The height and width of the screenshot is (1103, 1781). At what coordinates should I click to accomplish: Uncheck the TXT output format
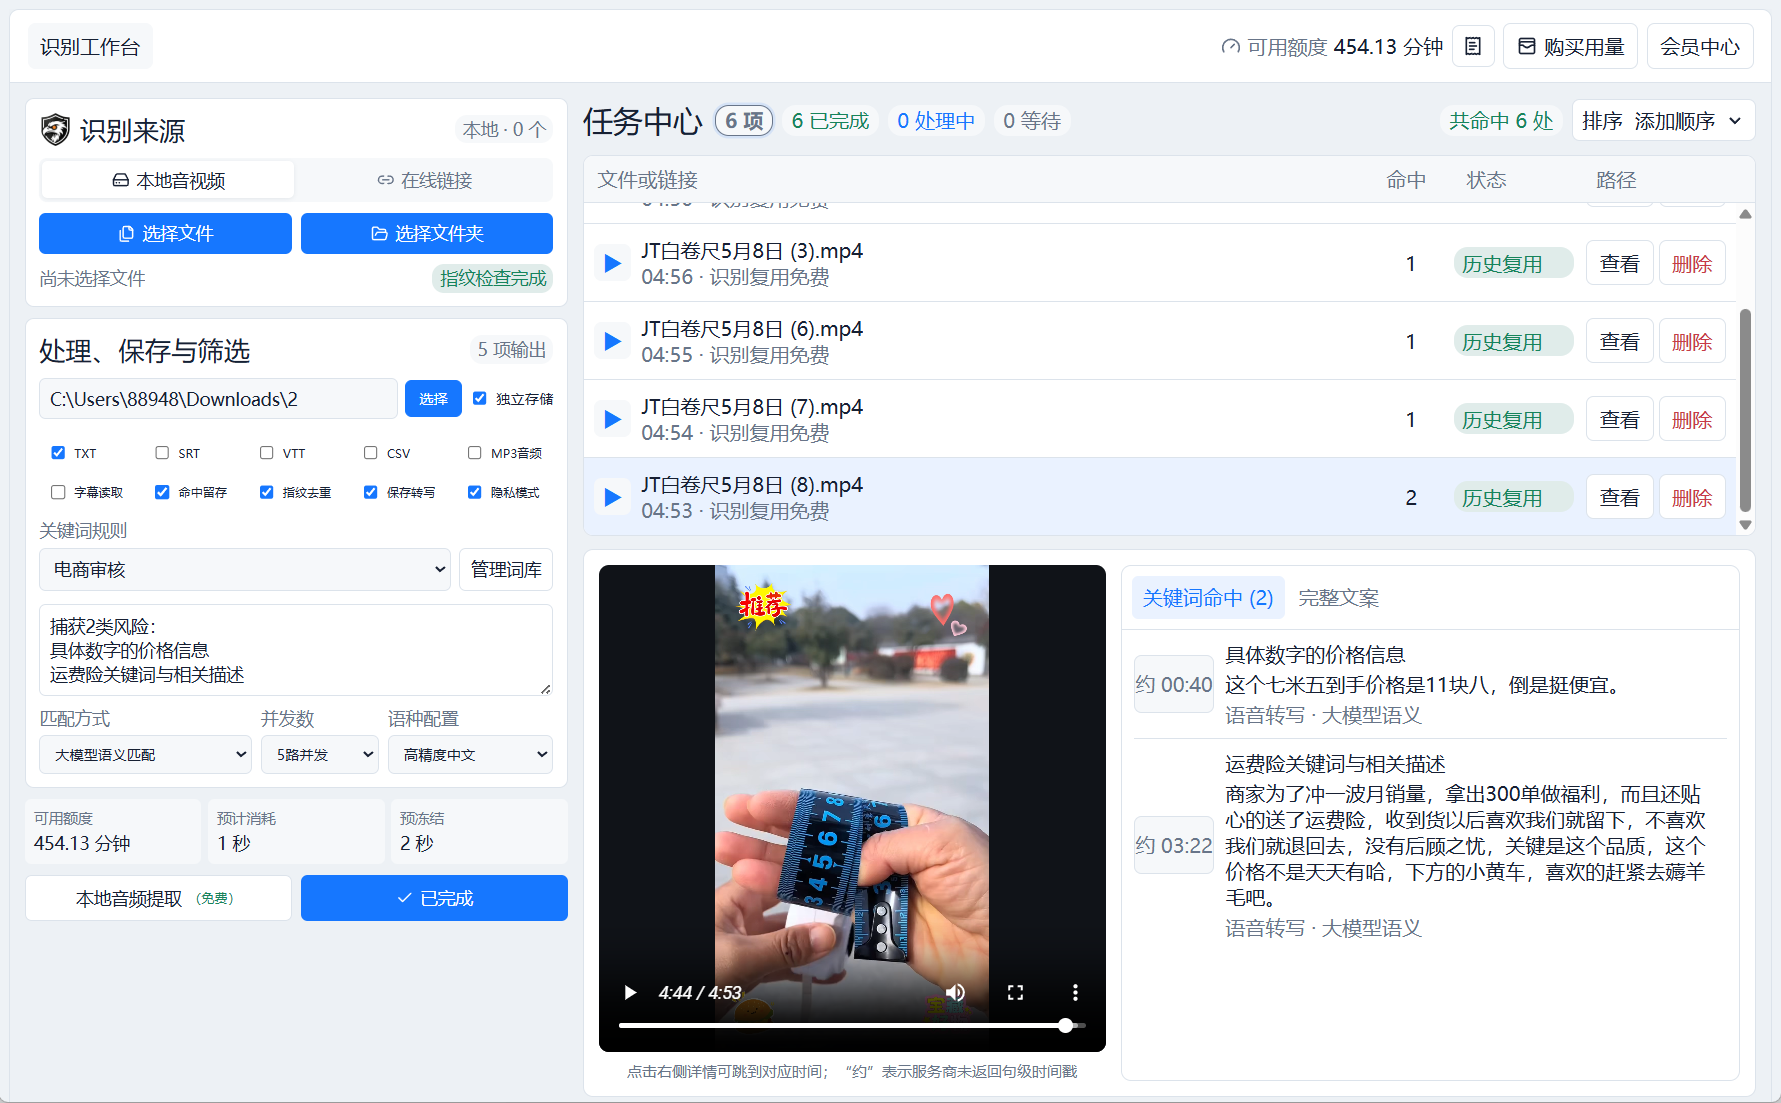pyautogui.click(x=58, y=453)
